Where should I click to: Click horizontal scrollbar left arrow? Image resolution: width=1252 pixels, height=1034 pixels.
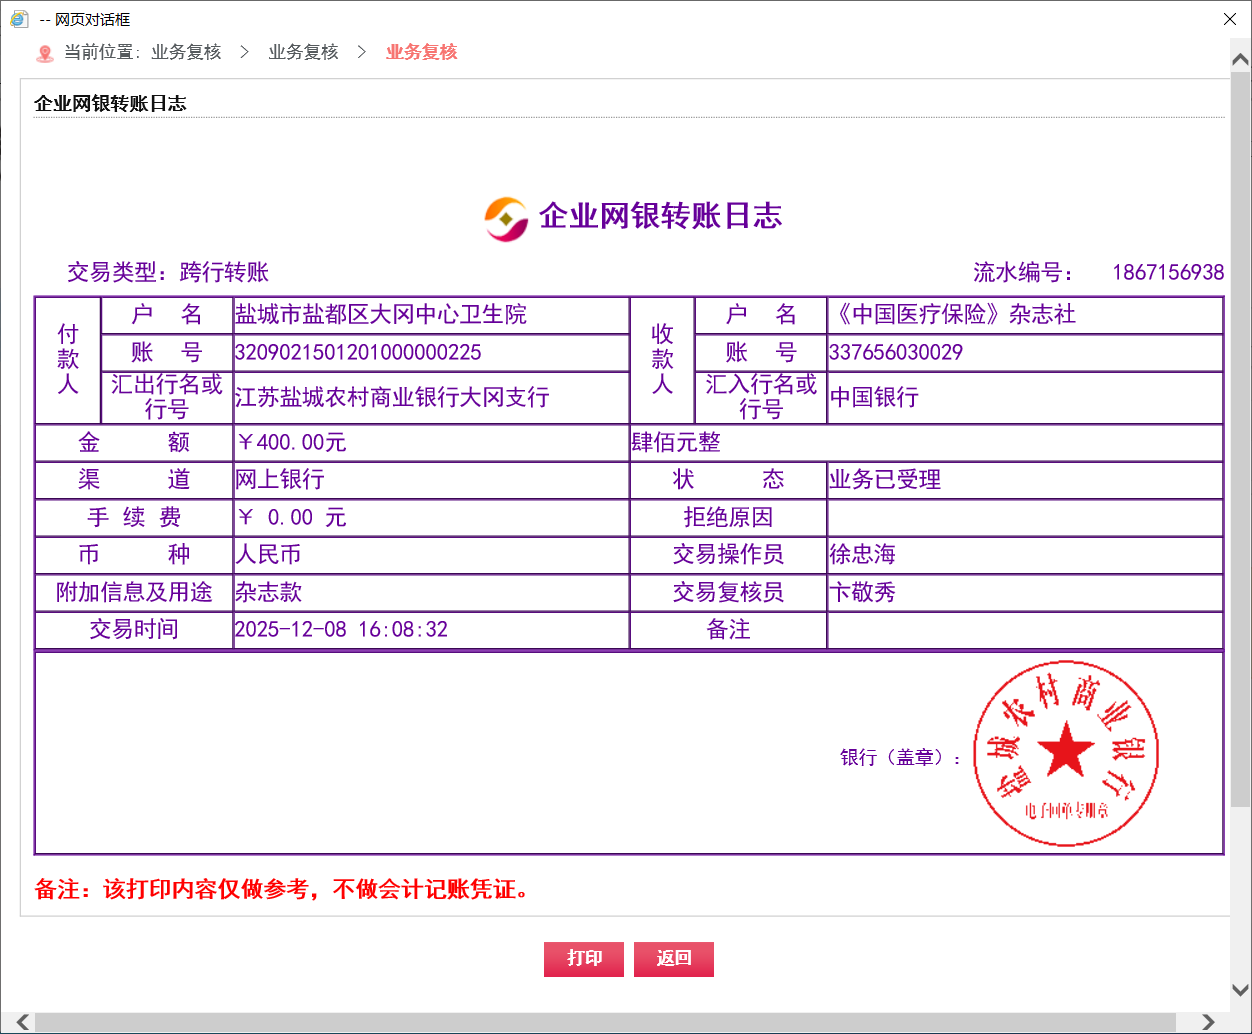pyautogui.click(x=22, y=1022)
